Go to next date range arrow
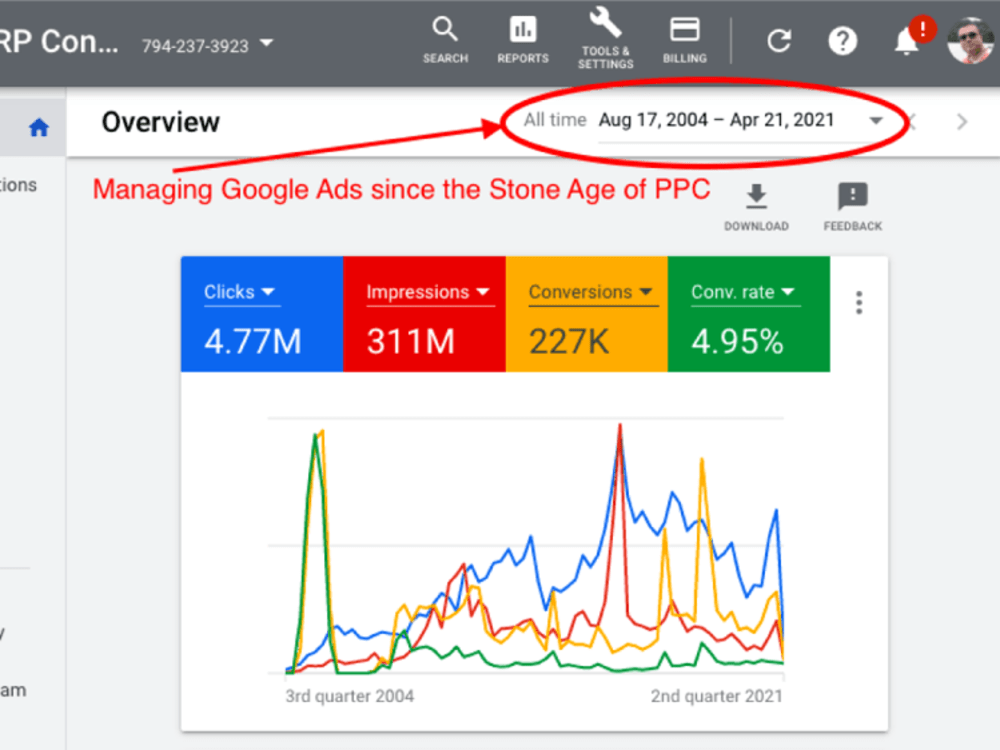Image resolution: width=1000 pixels, height=750 pixels. click(x=962, y=121)
